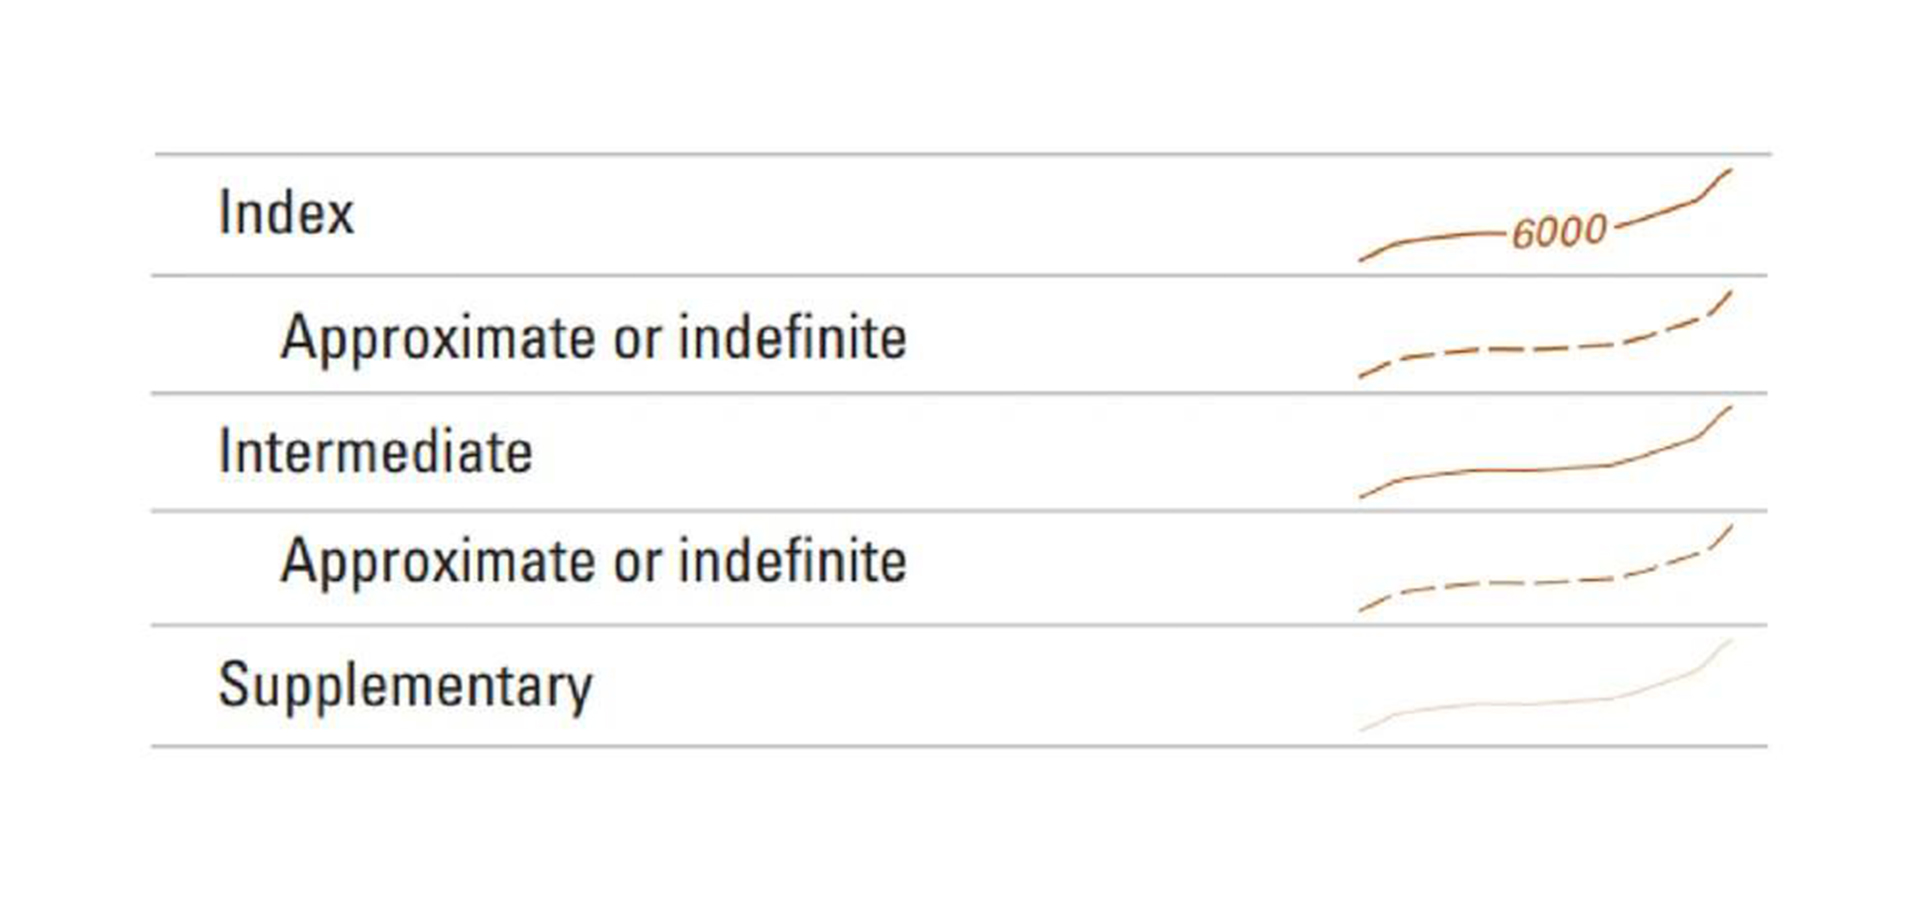Viewport: 1920px width, 900px height.
Task: Click the first Approximate or indefinite label
Action: click(x=594, y=337)
